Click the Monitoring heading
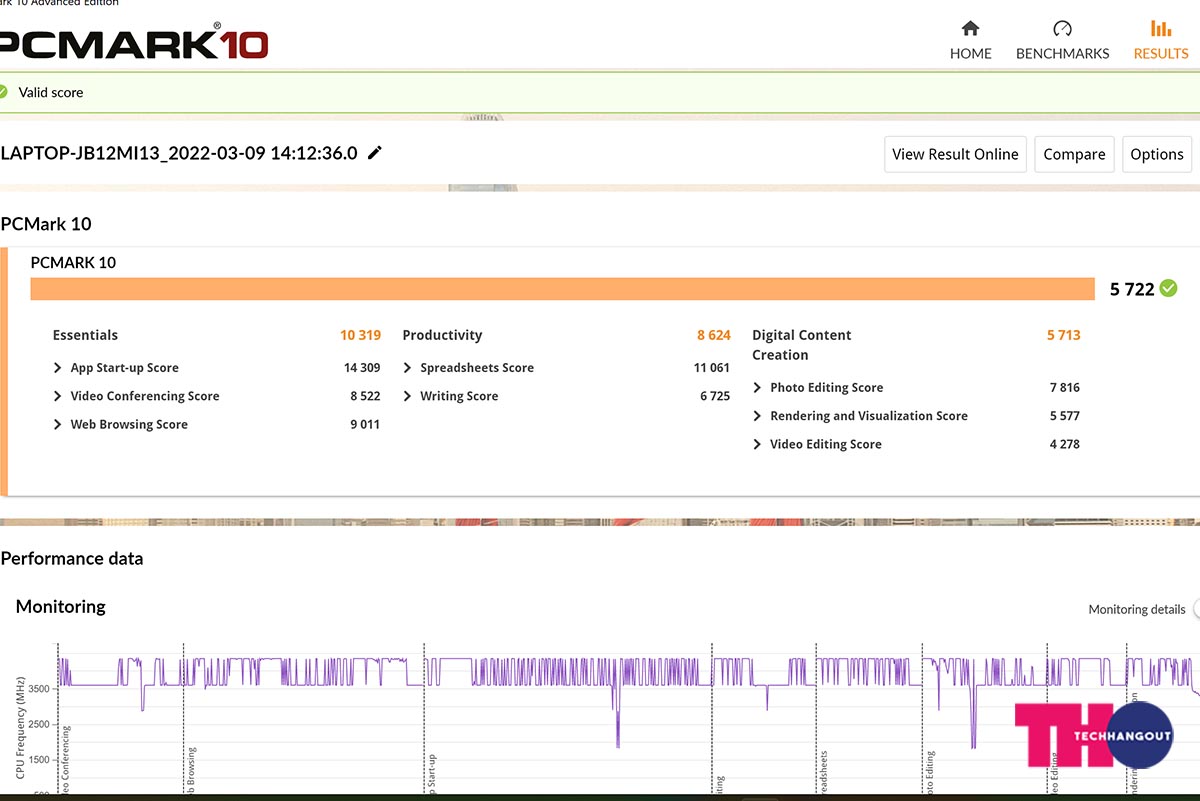 pos(61,606)
